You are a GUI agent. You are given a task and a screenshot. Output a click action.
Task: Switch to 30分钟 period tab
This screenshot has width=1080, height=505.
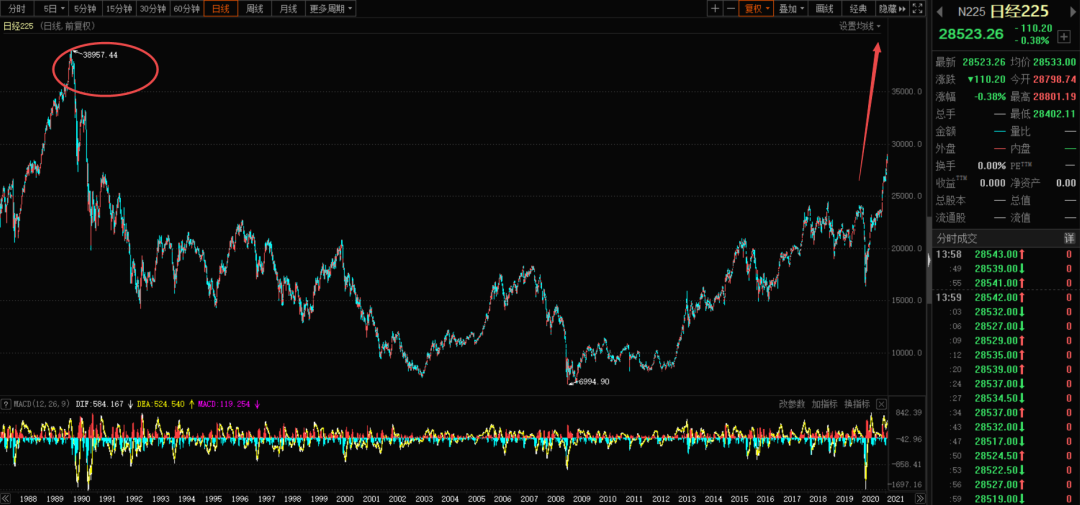coord(153,9)
